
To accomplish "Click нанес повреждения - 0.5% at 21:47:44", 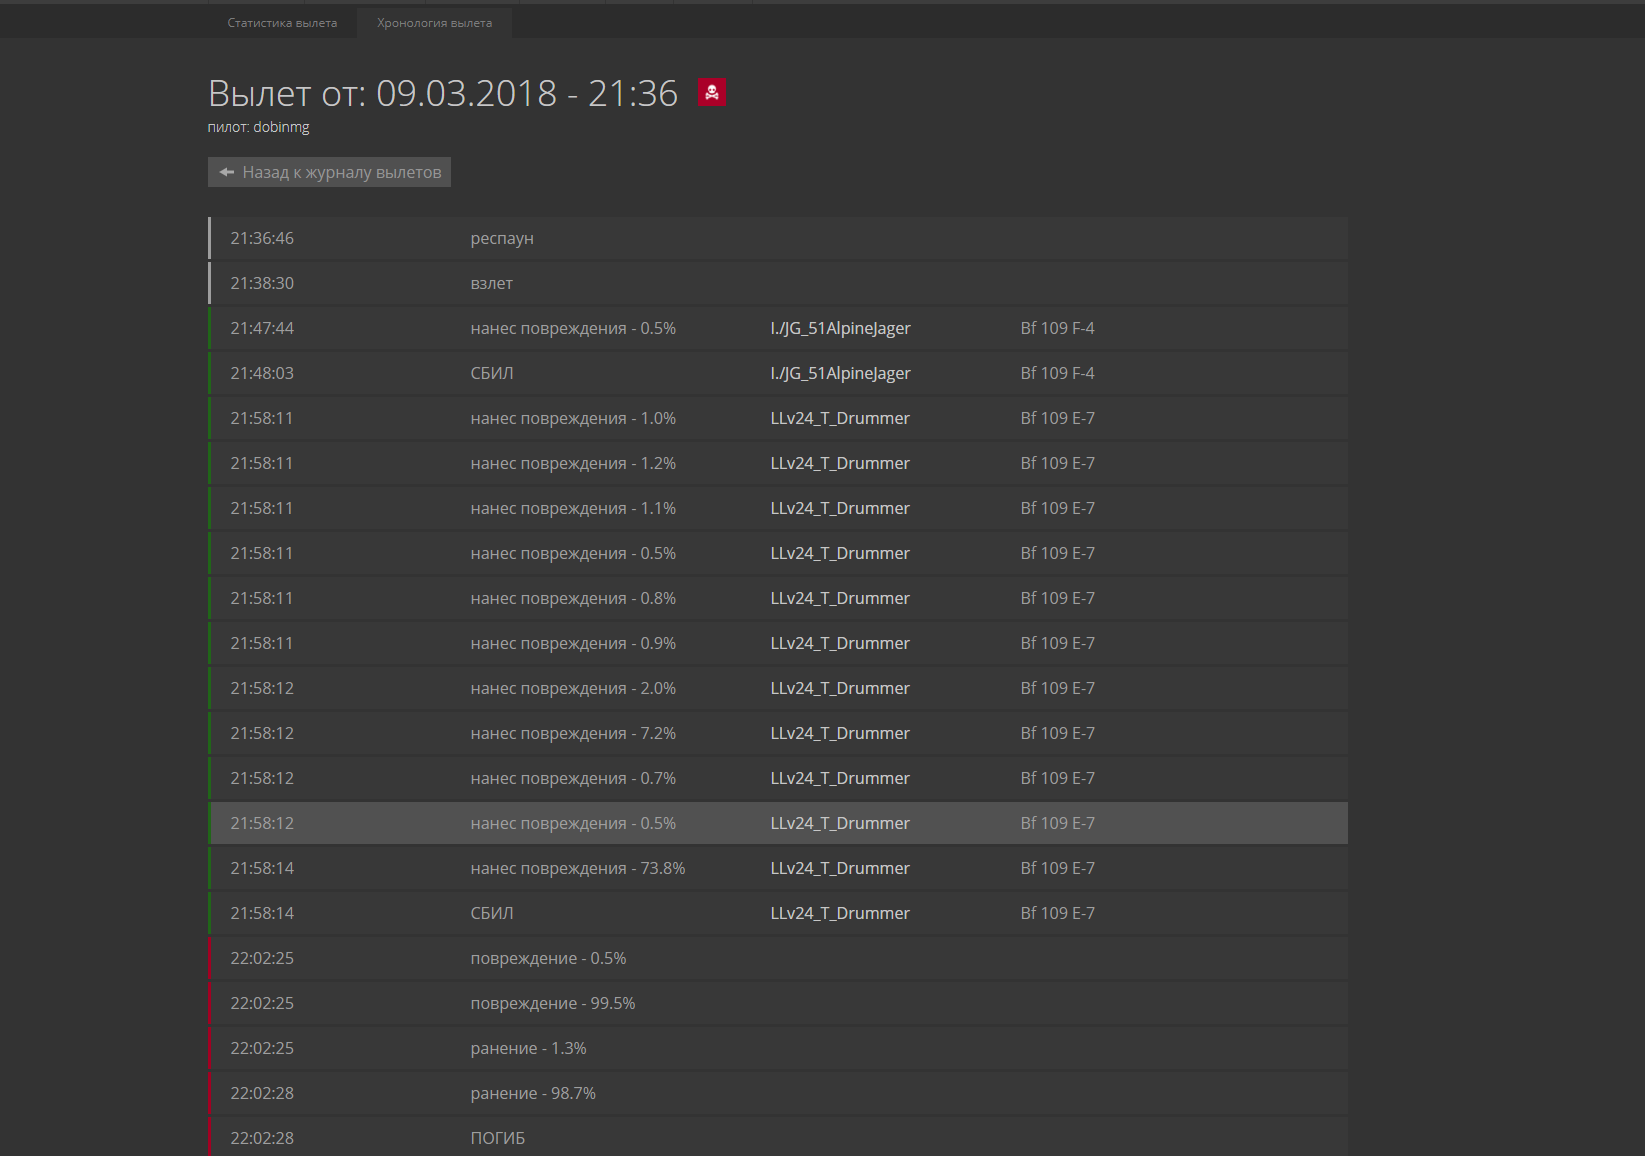I will click(573, 328).
